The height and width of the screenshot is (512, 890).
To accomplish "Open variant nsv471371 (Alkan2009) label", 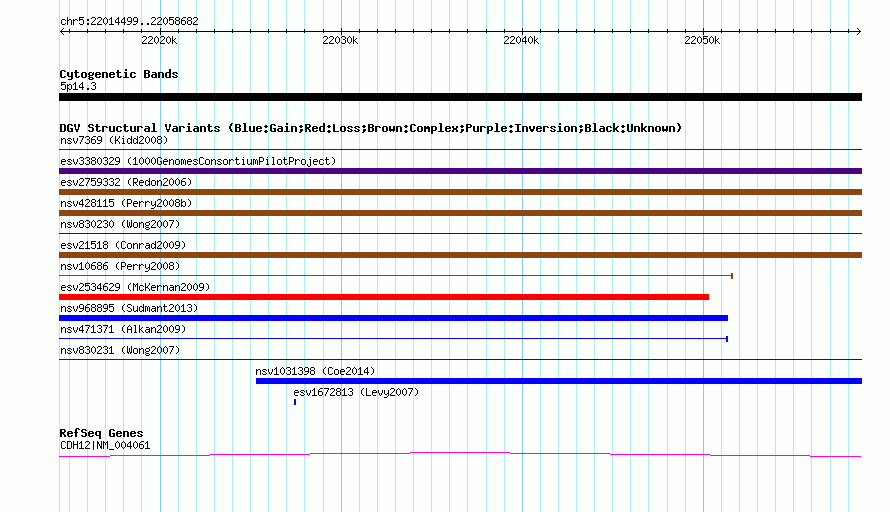I will [123, 329].
